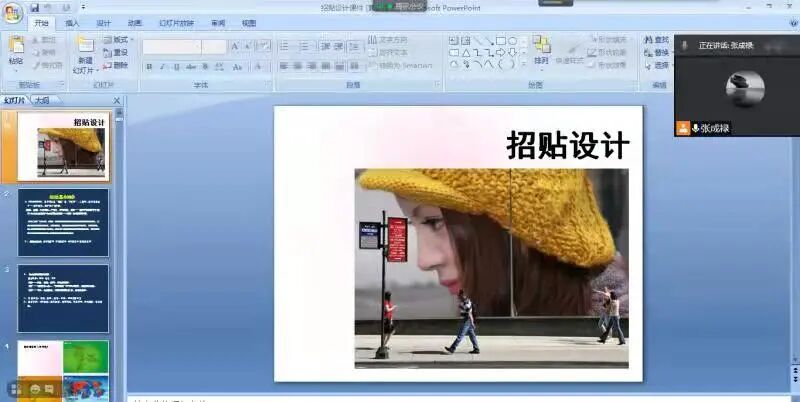This screenshot has width=800, height=402.
Task: Open the font dialog launcher
Action: [269, 85]
